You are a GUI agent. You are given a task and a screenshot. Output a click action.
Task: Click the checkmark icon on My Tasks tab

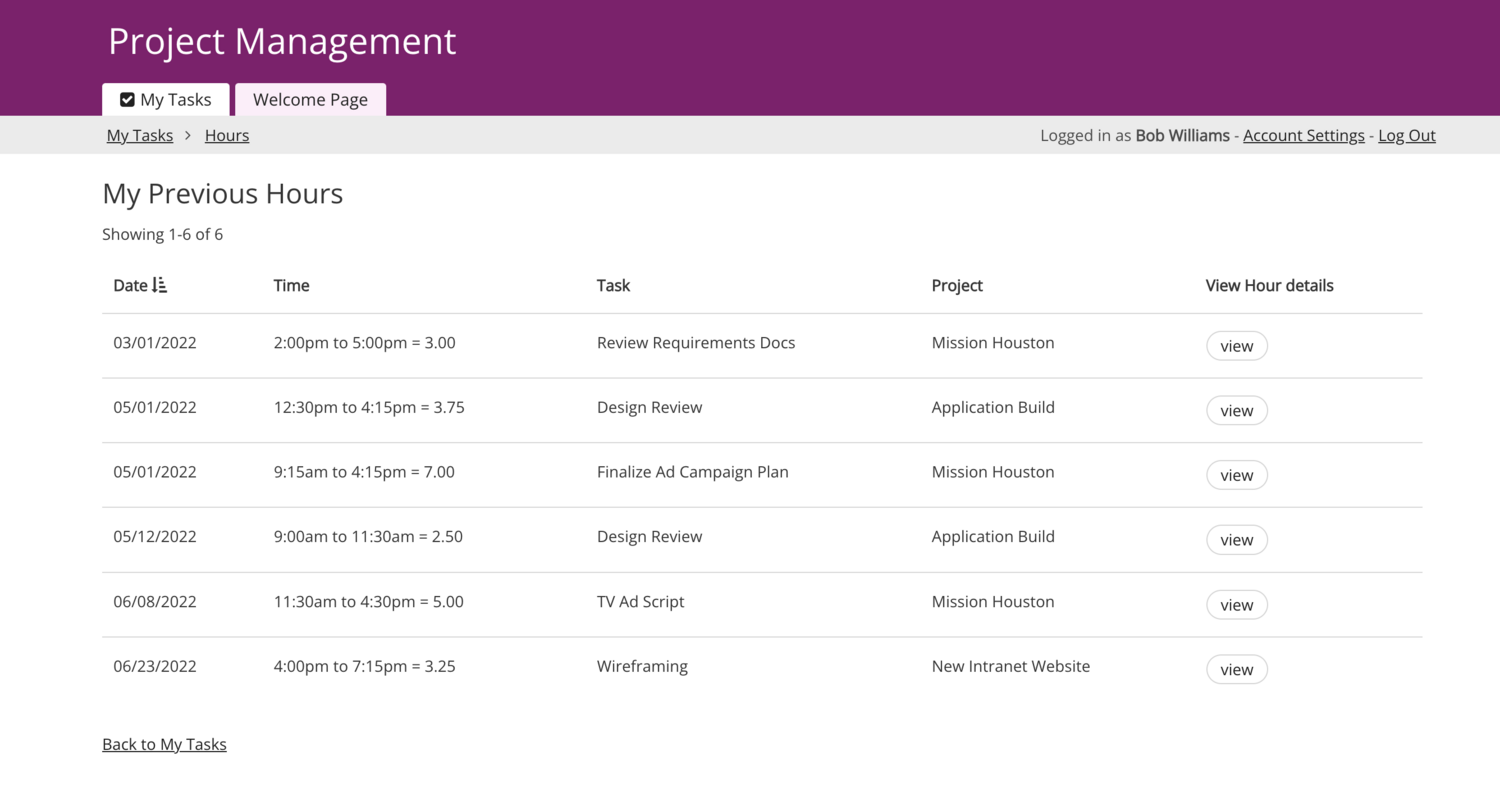tap(127, 100)
